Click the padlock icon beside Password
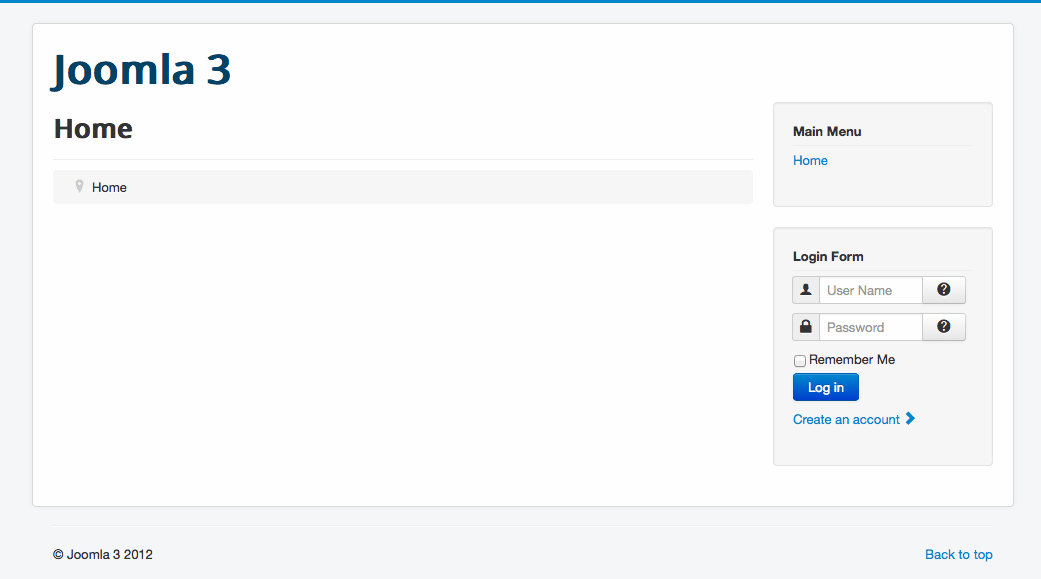The width and height of the screenshot is (1041, 579). [x=806, y=327]
